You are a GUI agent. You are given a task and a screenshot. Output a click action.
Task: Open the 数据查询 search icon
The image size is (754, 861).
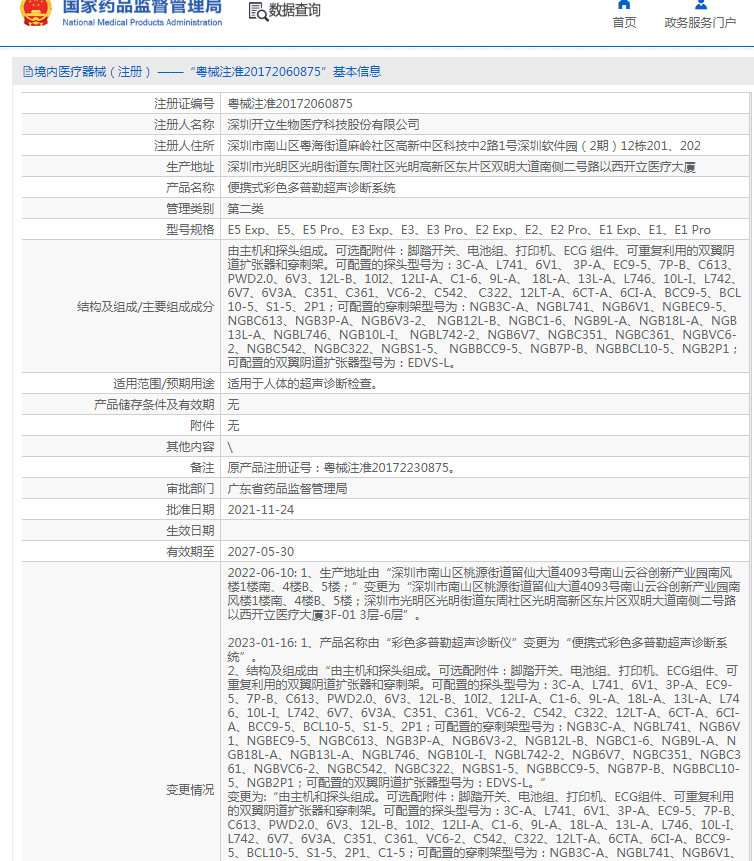[x=258, y=11]
